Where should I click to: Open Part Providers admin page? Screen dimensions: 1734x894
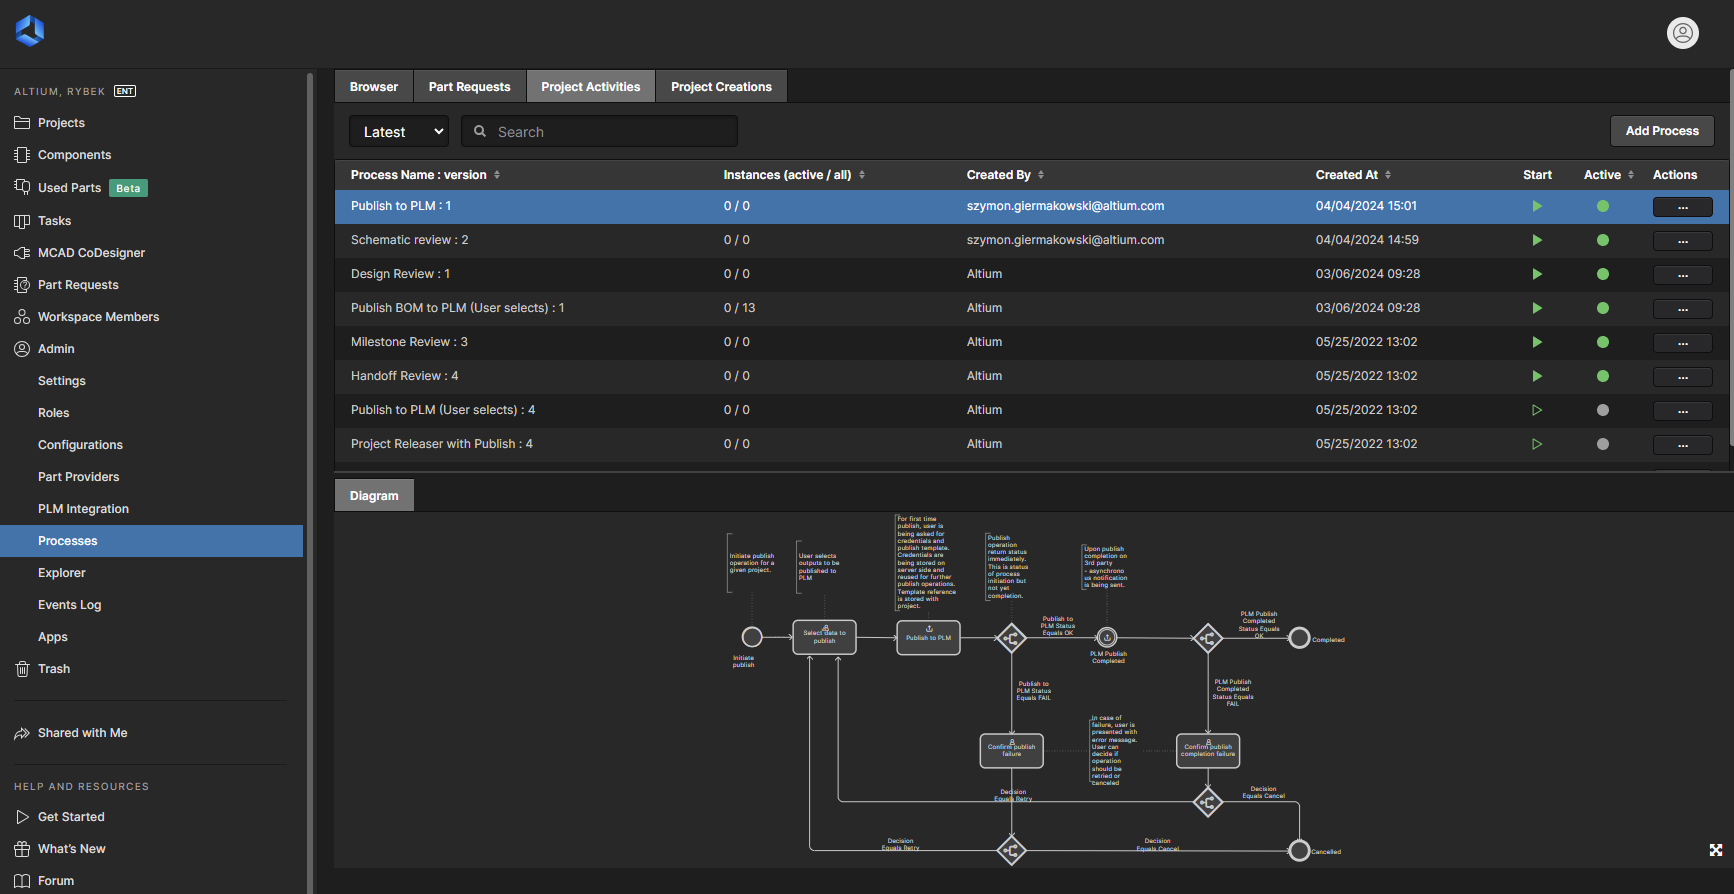(79, 477)
